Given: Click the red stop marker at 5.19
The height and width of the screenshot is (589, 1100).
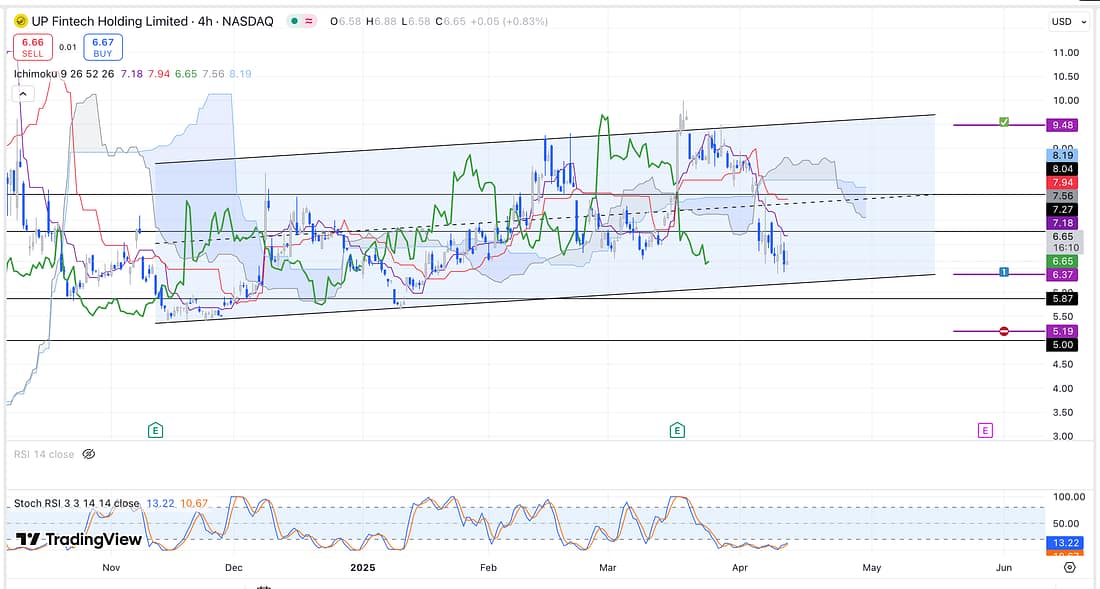Looking at the screenshot, I should tap(1004, 331).
